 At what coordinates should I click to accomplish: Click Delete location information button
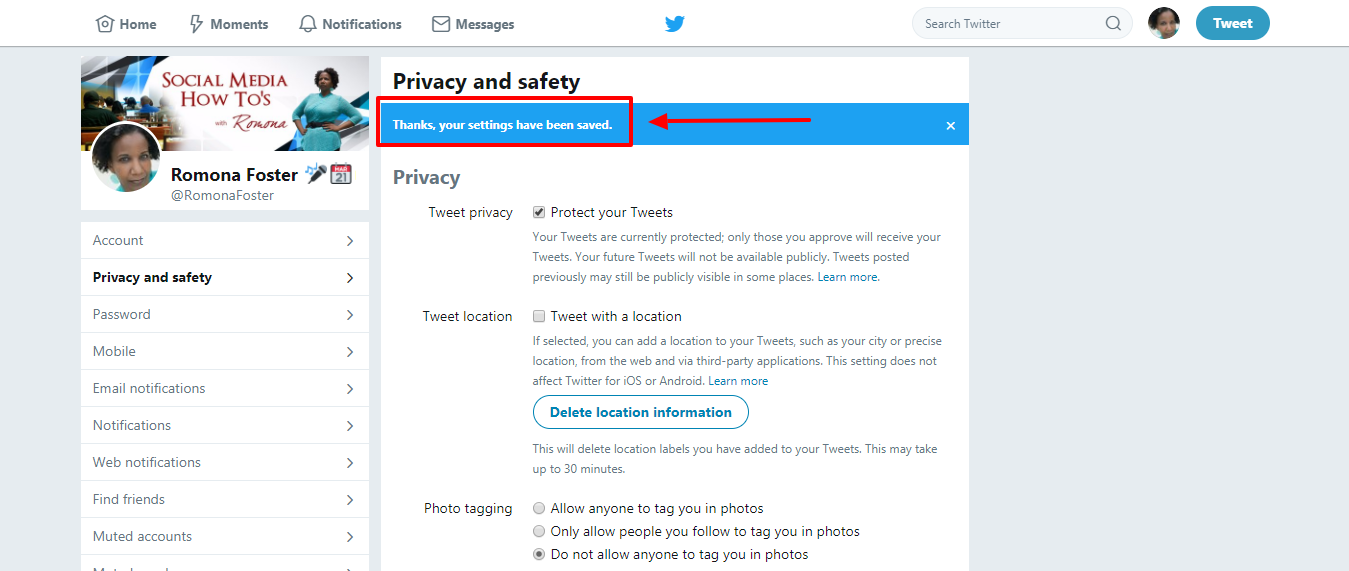pos(641,412)
